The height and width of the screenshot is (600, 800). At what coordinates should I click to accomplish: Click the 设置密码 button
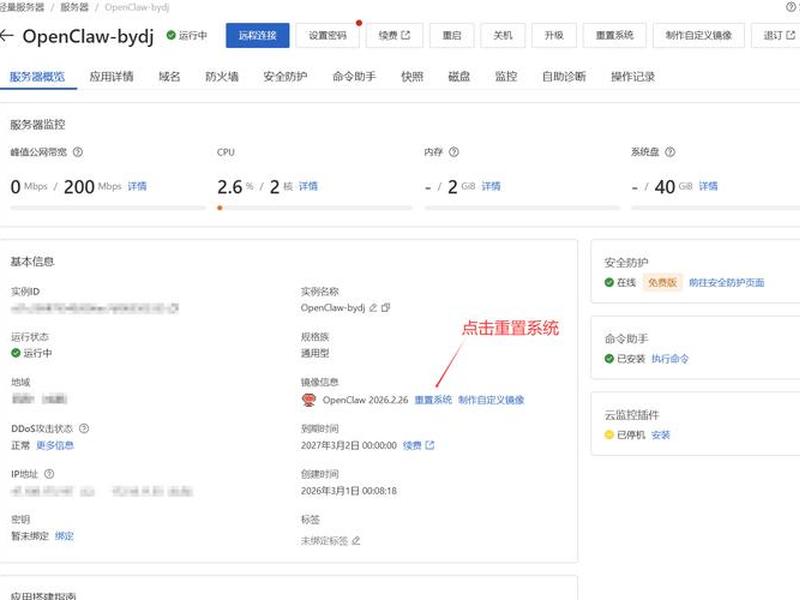328,35
